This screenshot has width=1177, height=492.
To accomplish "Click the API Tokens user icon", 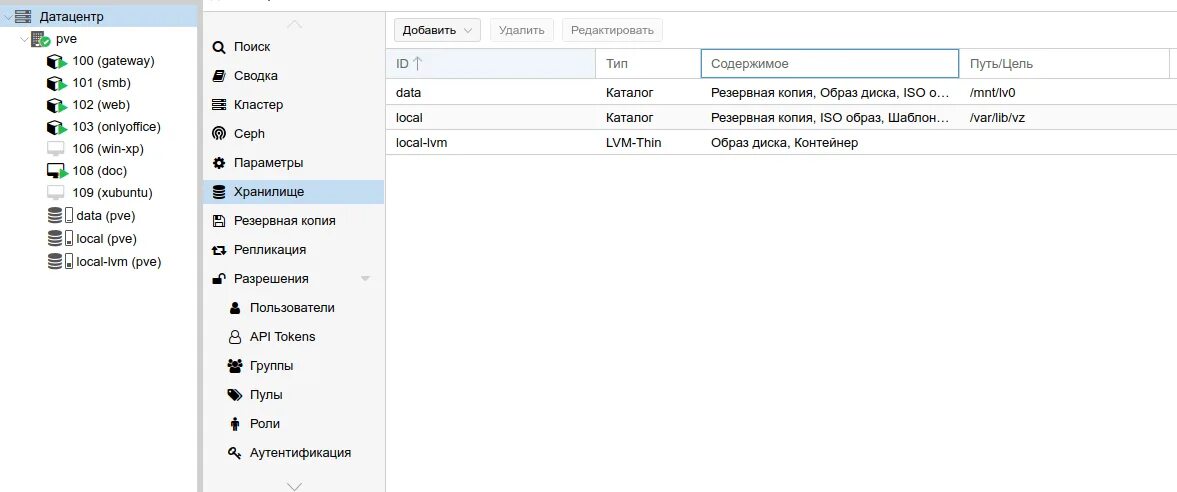I will pyautogui.click(x=235, y=337).
